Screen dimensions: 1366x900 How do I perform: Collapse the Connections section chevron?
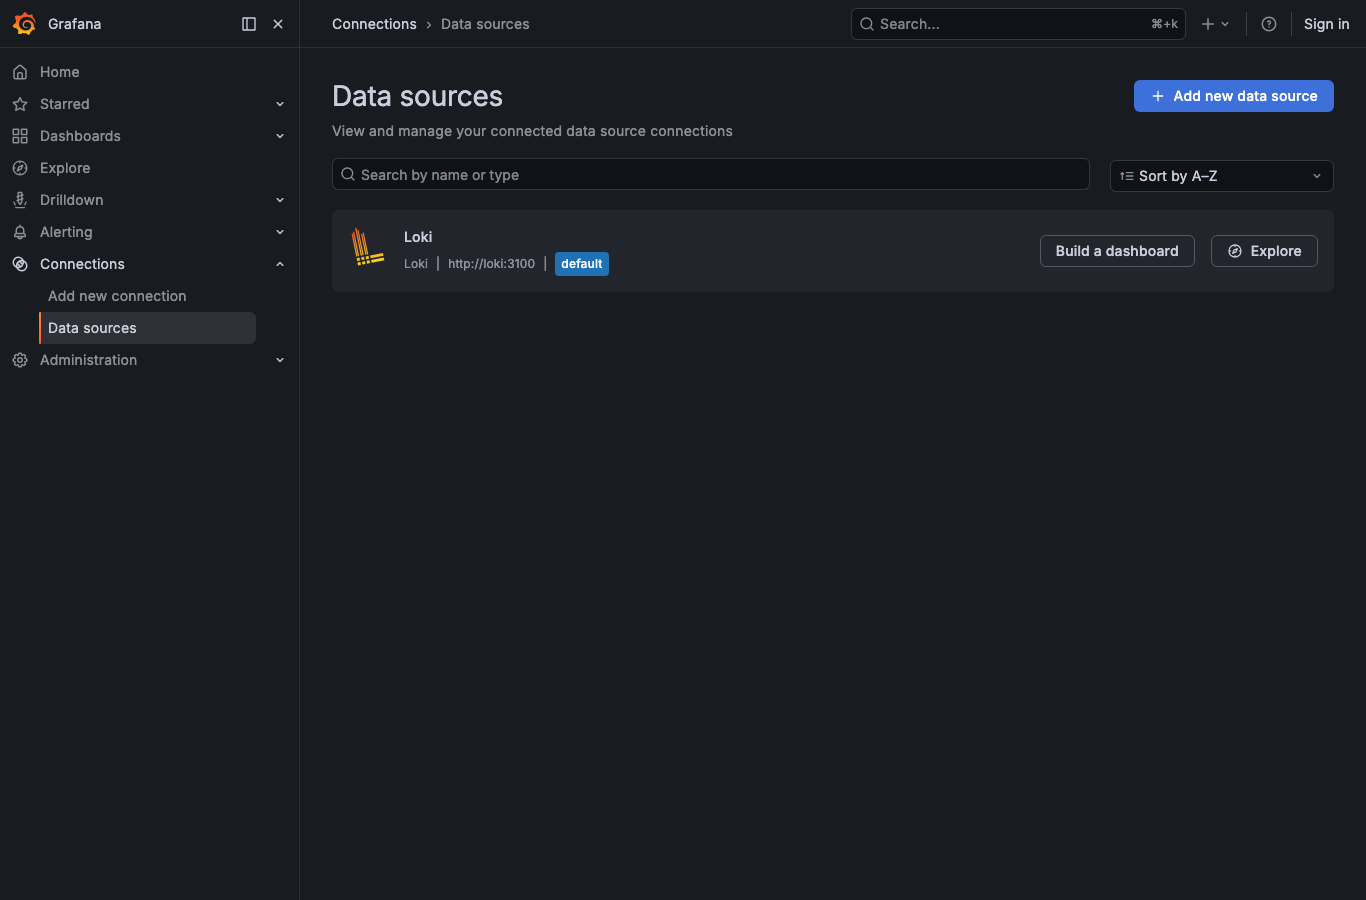(x=280, y=264)
